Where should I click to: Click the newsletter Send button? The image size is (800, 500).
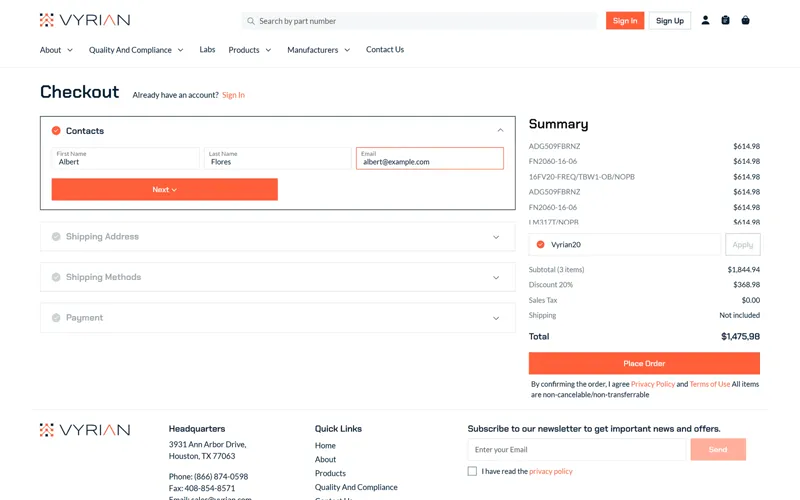coord(718,449)
